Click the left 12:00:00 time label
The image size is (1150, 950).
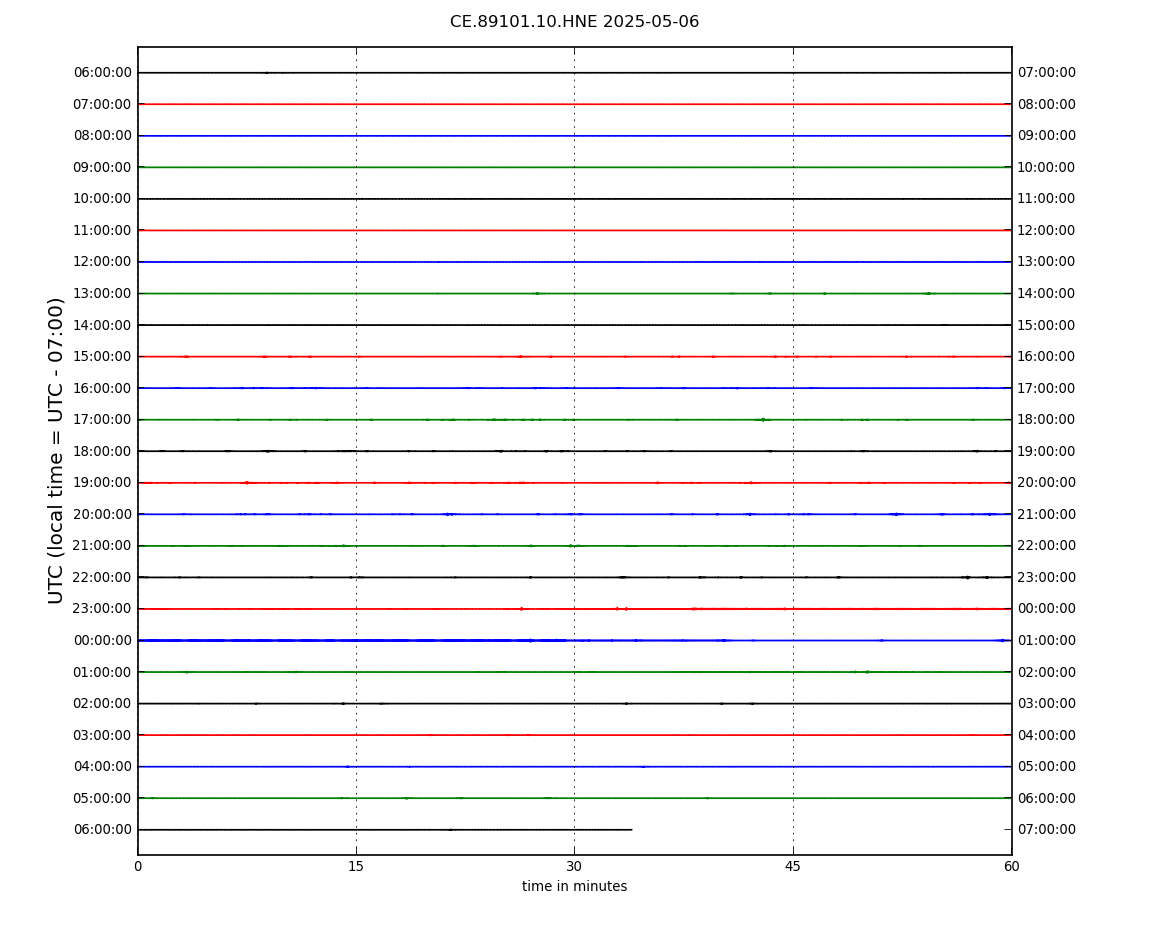click(102, 262)
